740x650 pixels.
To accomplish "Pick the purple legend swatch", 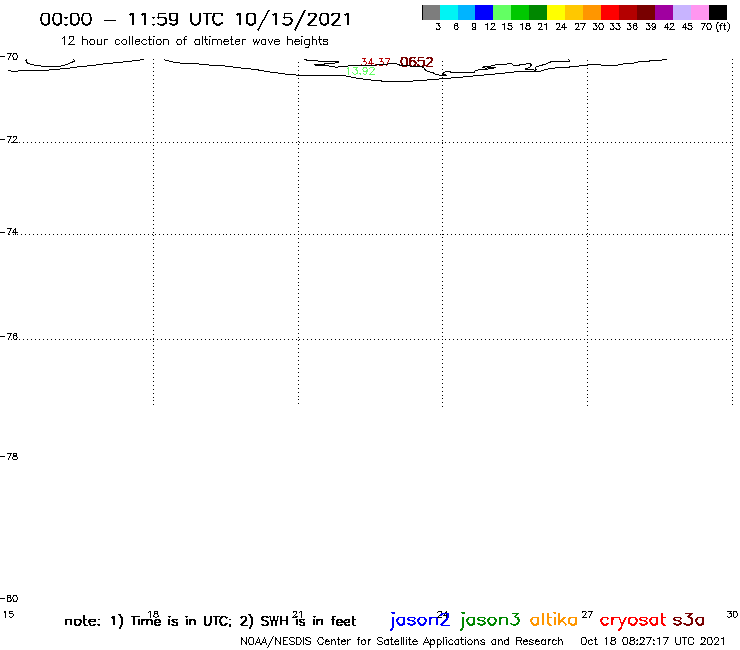I will [664, 12].
